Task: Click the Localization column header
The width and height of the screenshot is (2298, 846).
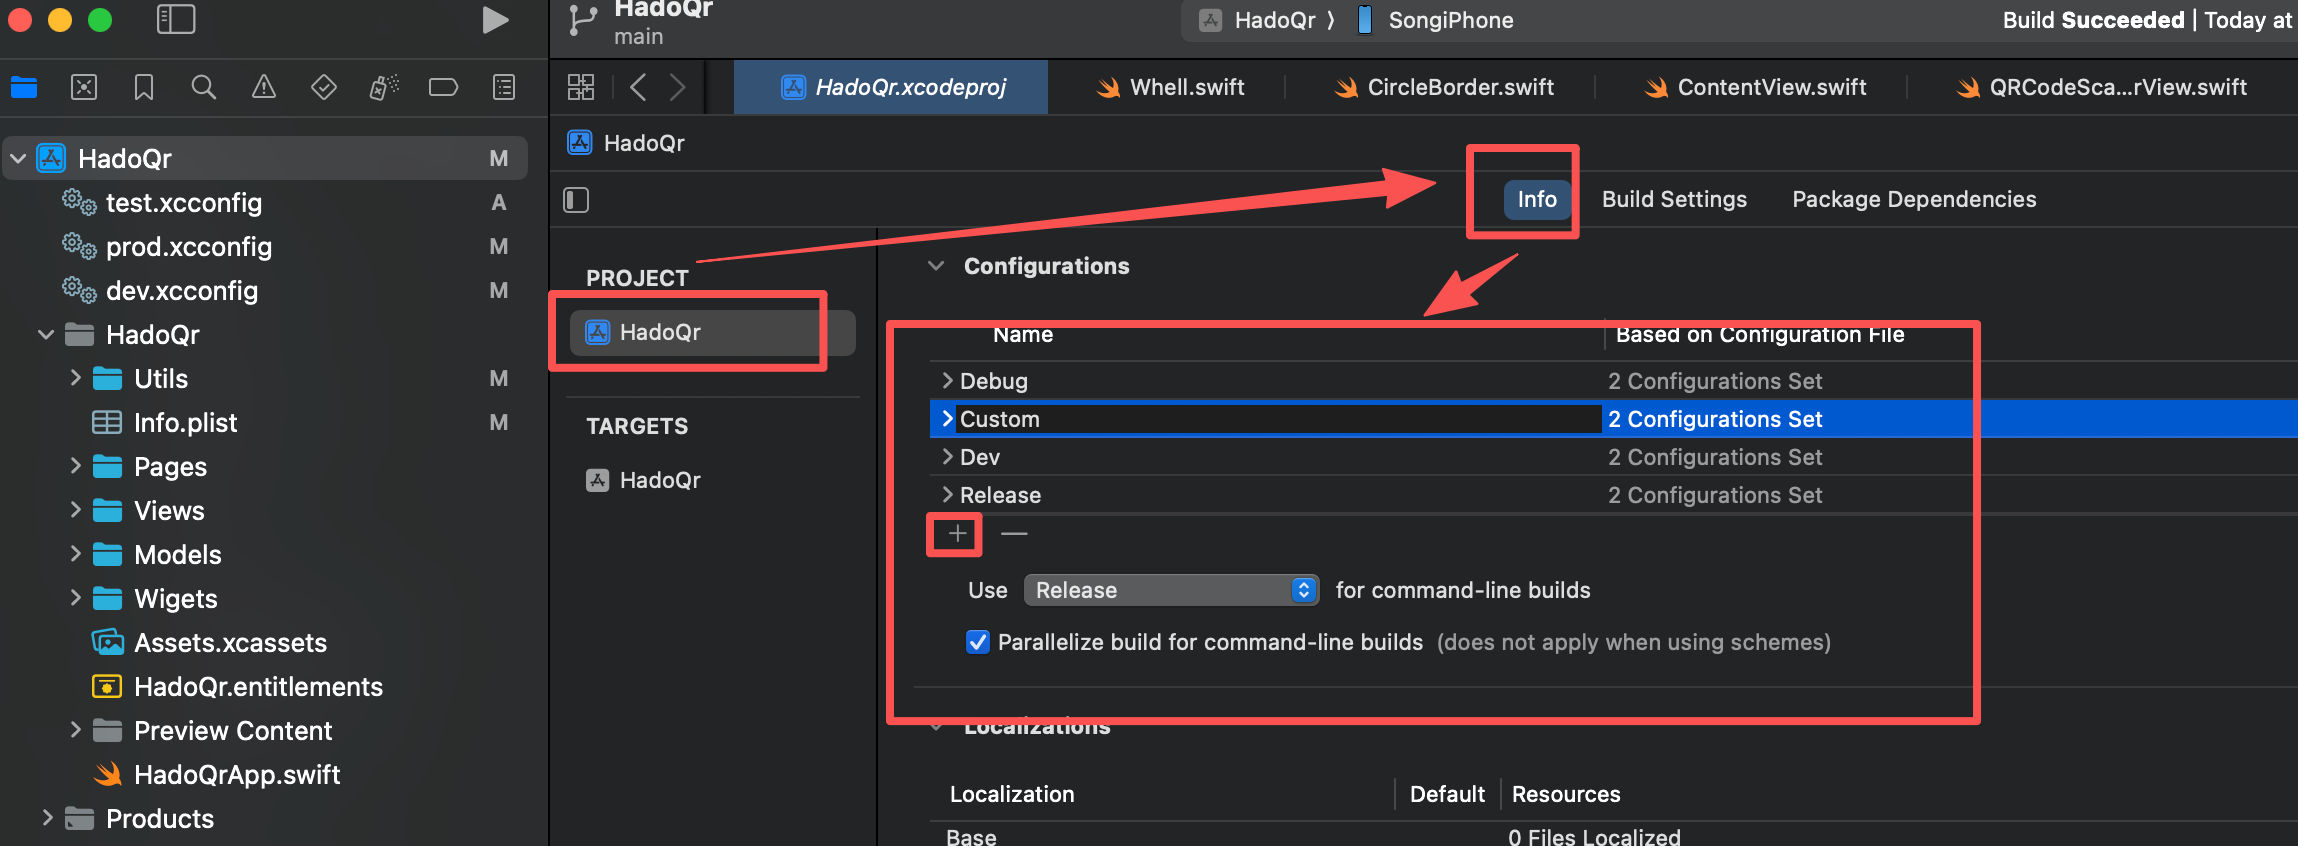Action: [x=1012, y=794]
